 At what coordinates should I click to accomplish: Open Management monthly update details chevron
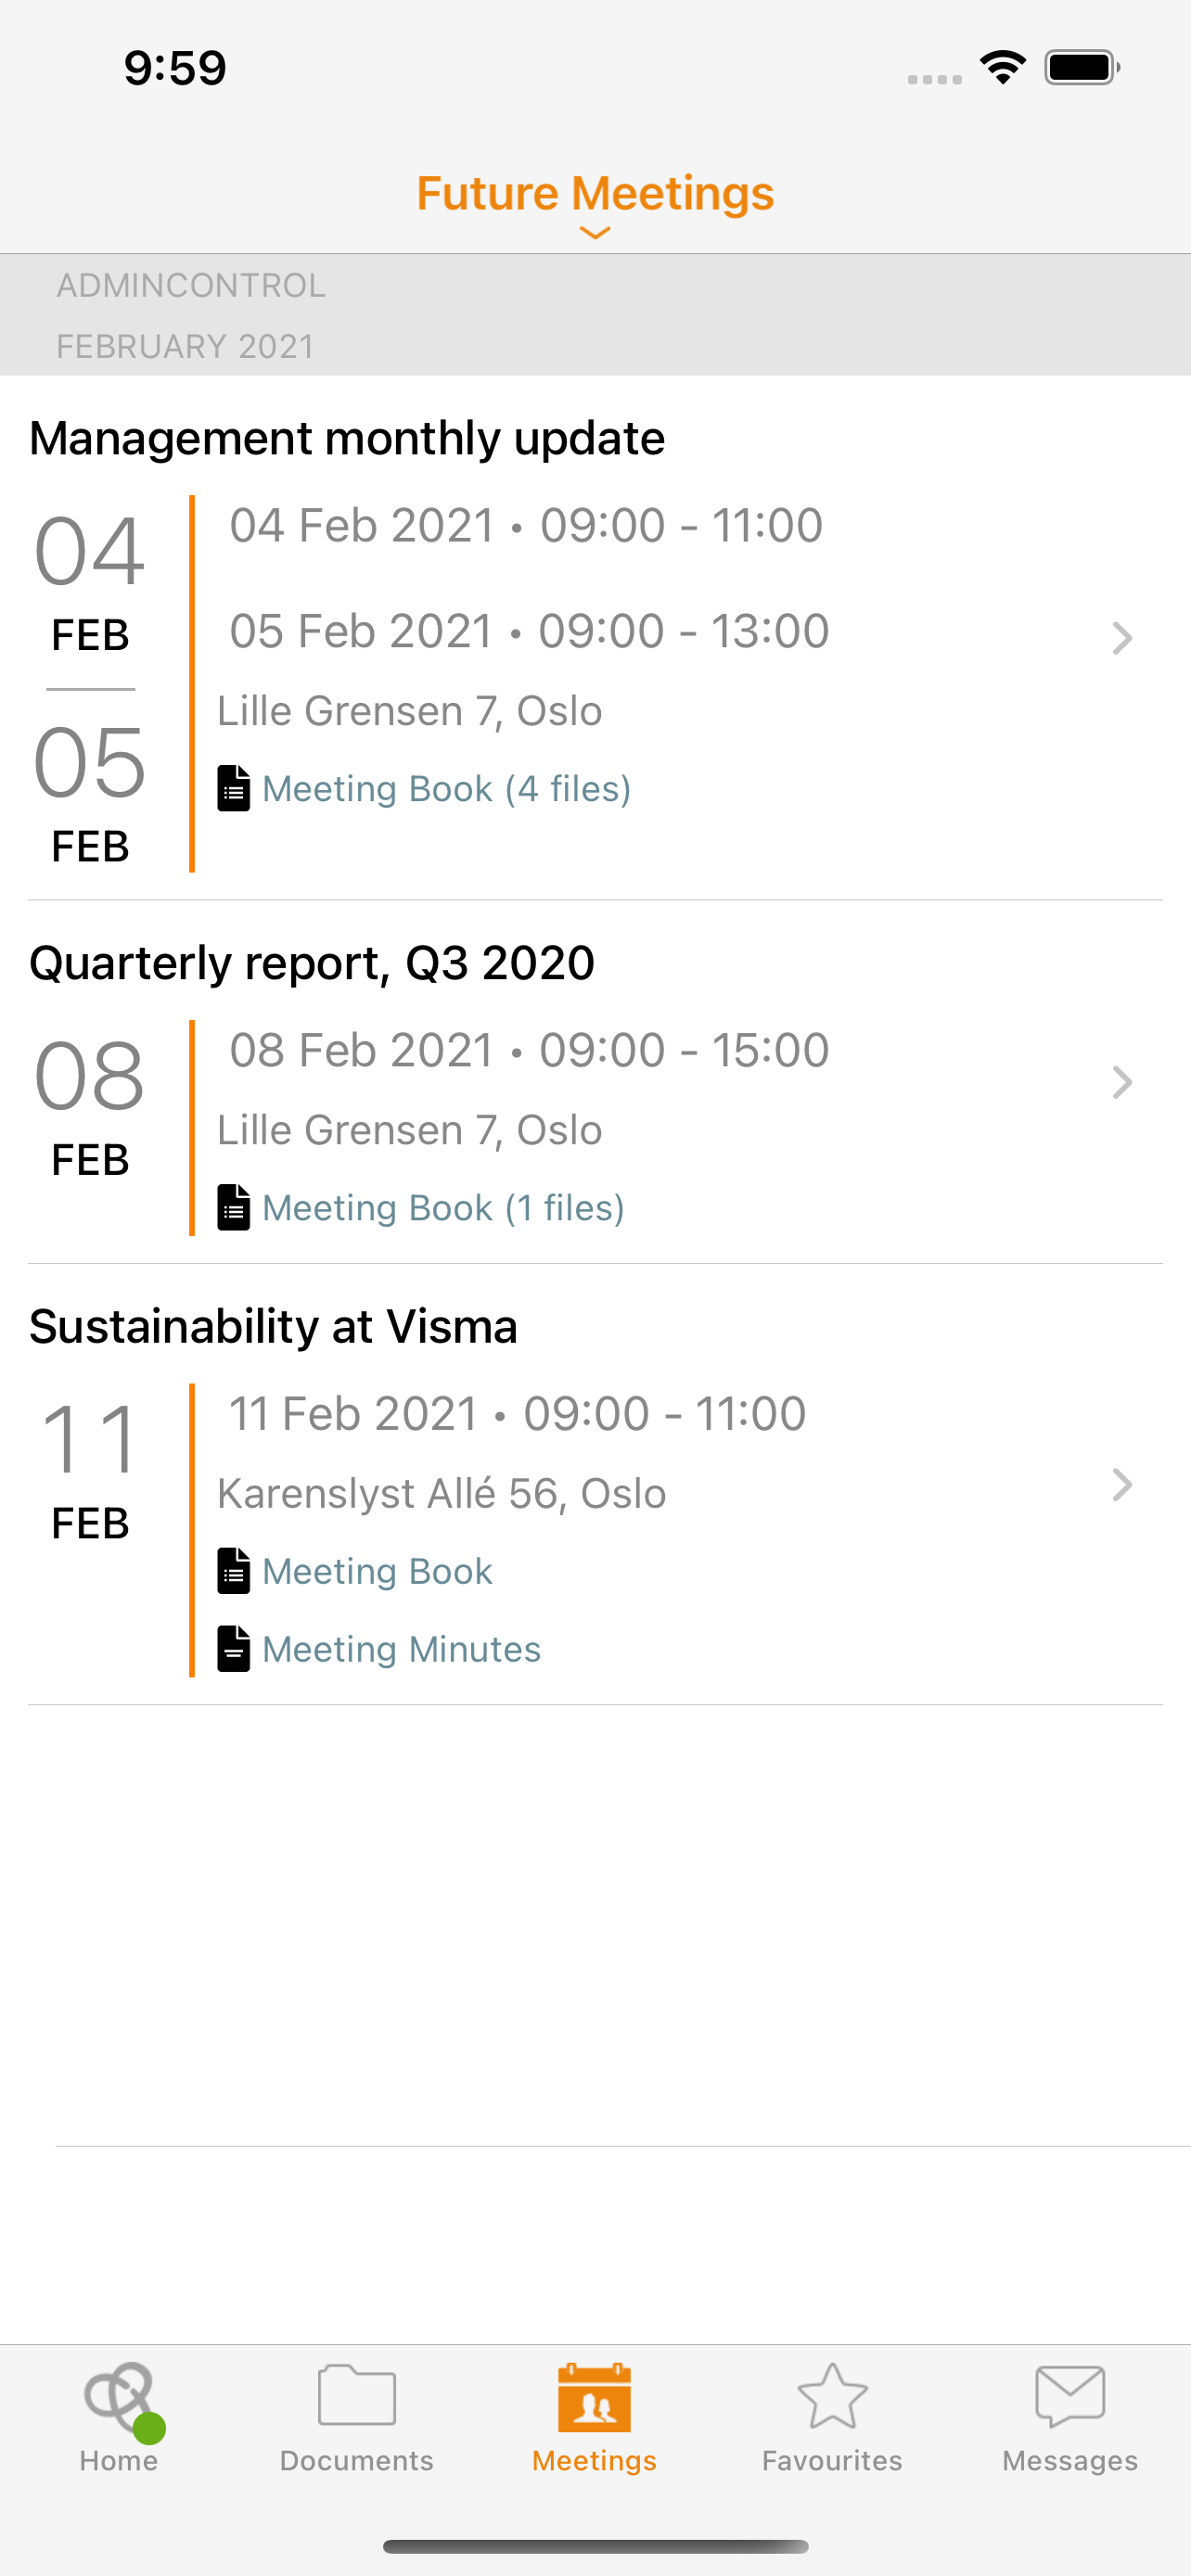(x=1122, y=638)
